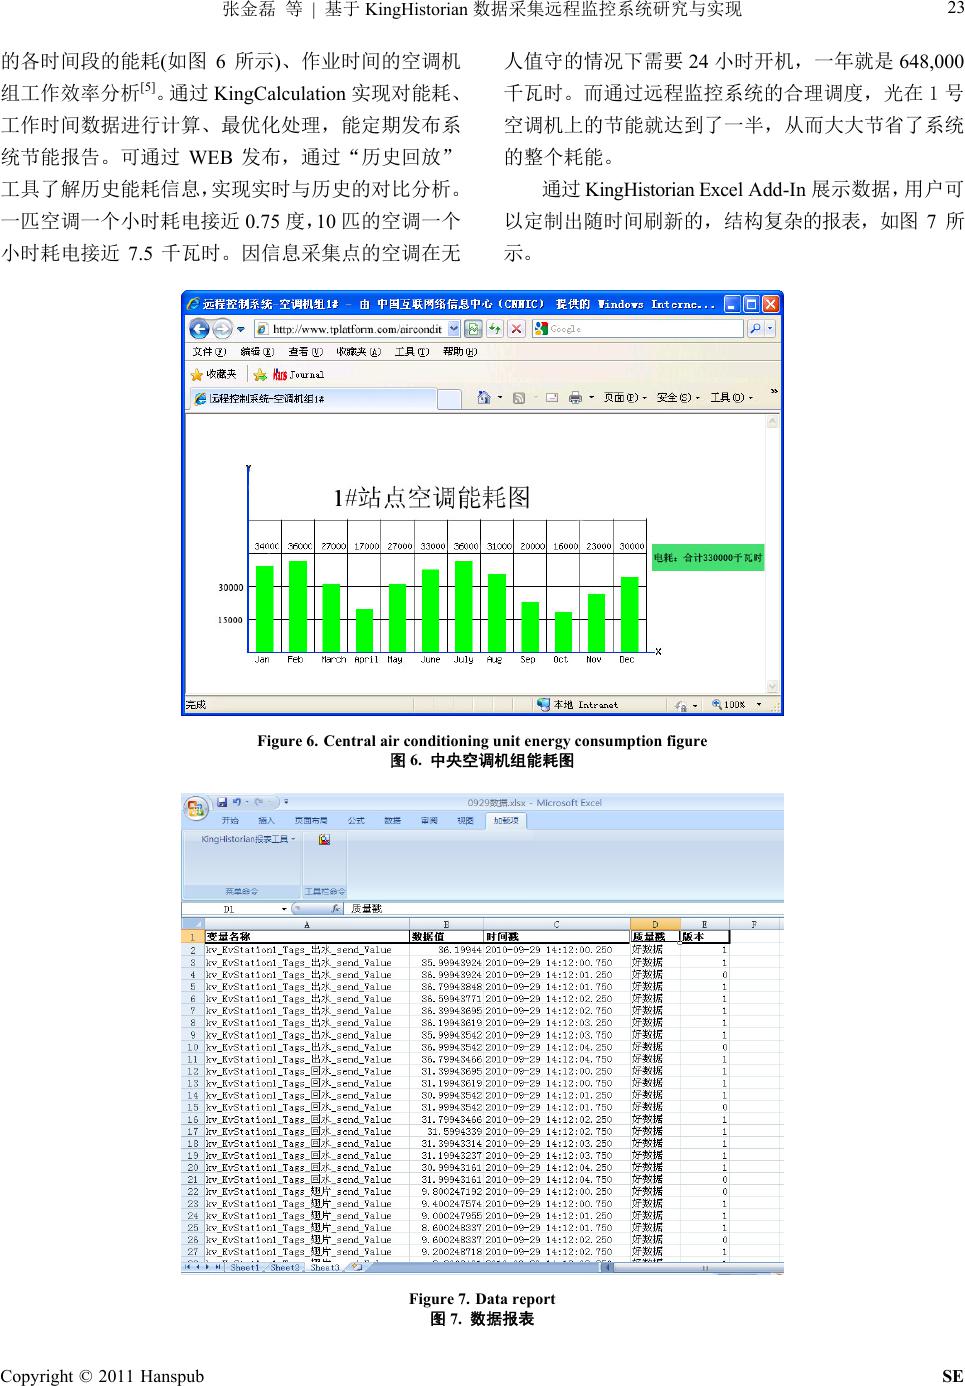Select column D header in Excel
Viewport: 965px width, 1386px height.
(655, 924)
